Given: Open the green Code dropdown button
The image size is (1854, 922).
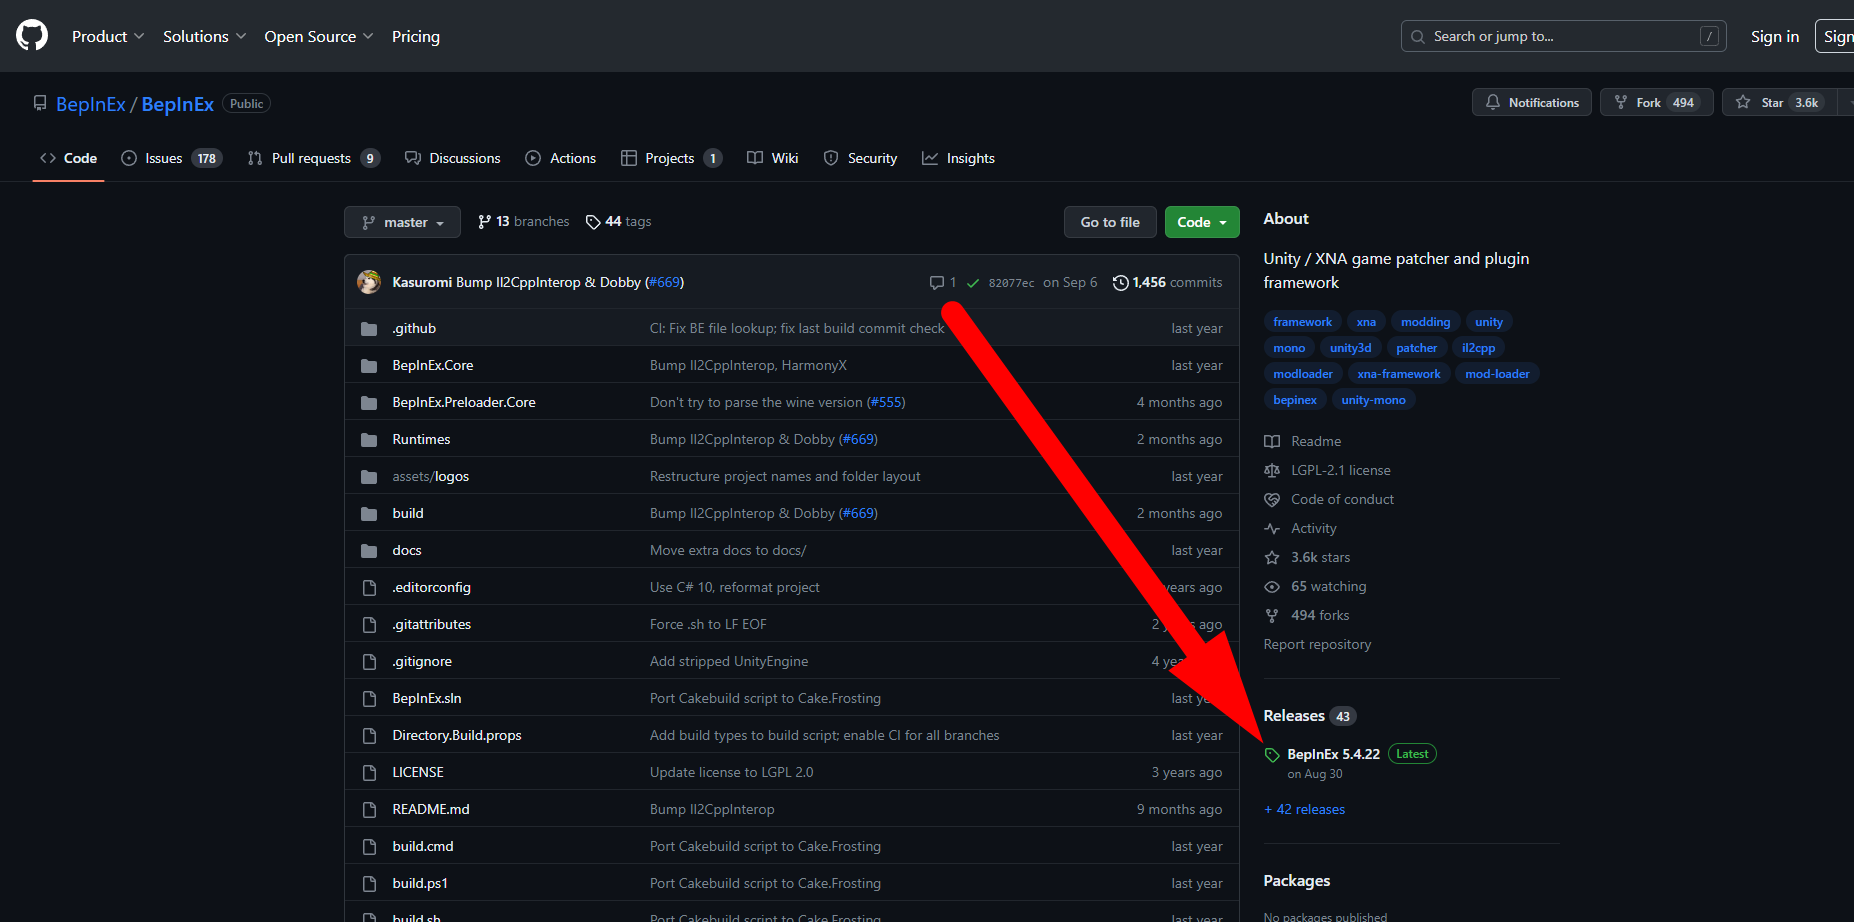Looking at the screenshot, I should click(x=1202, y=222).
